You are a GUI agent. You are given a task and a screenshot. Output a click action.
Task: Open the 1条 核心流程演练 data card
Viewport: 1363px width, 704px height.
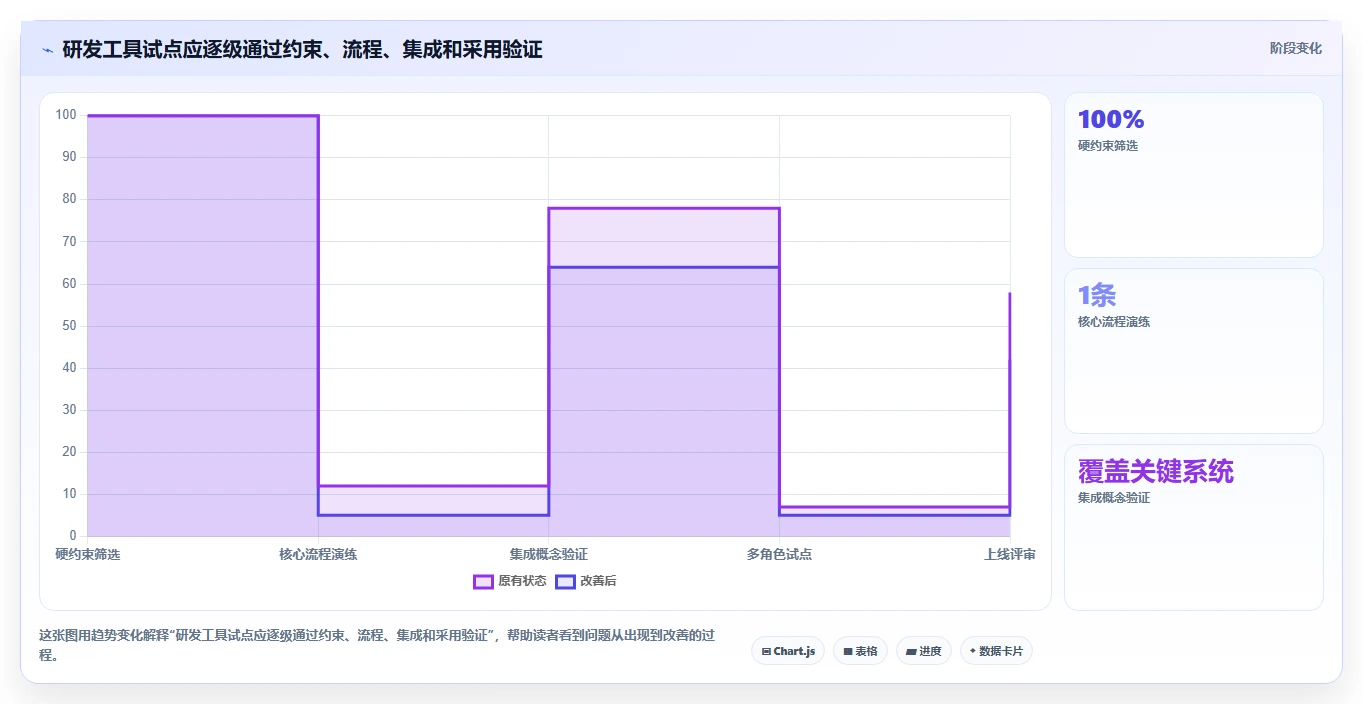coord(1194,351)
